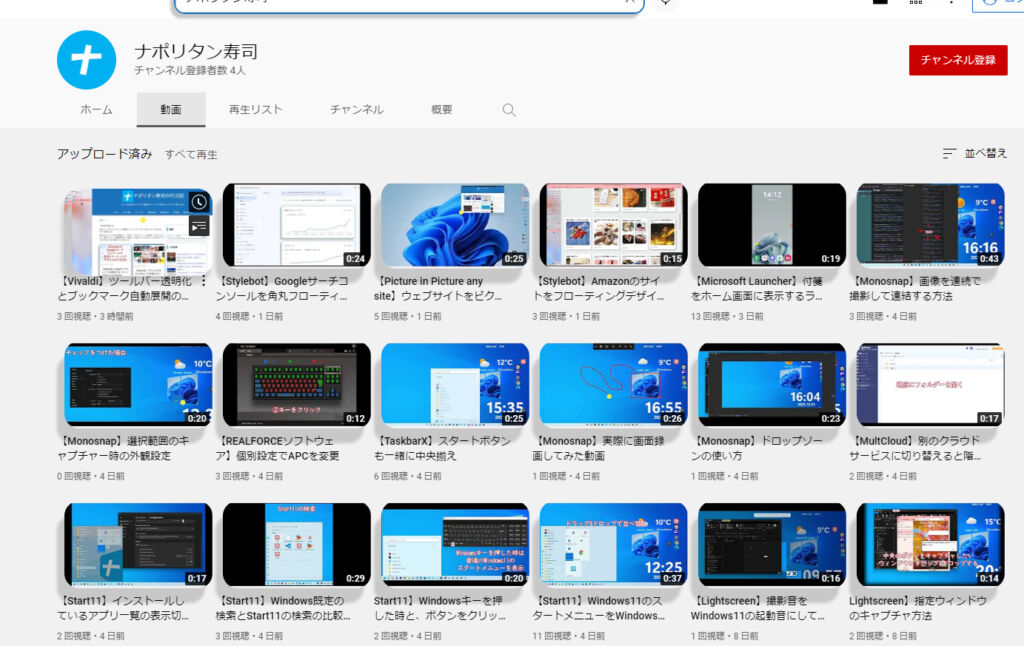
Task: Open the Monosnap 0:43 video thumbnail
Action: coord(931,225)
